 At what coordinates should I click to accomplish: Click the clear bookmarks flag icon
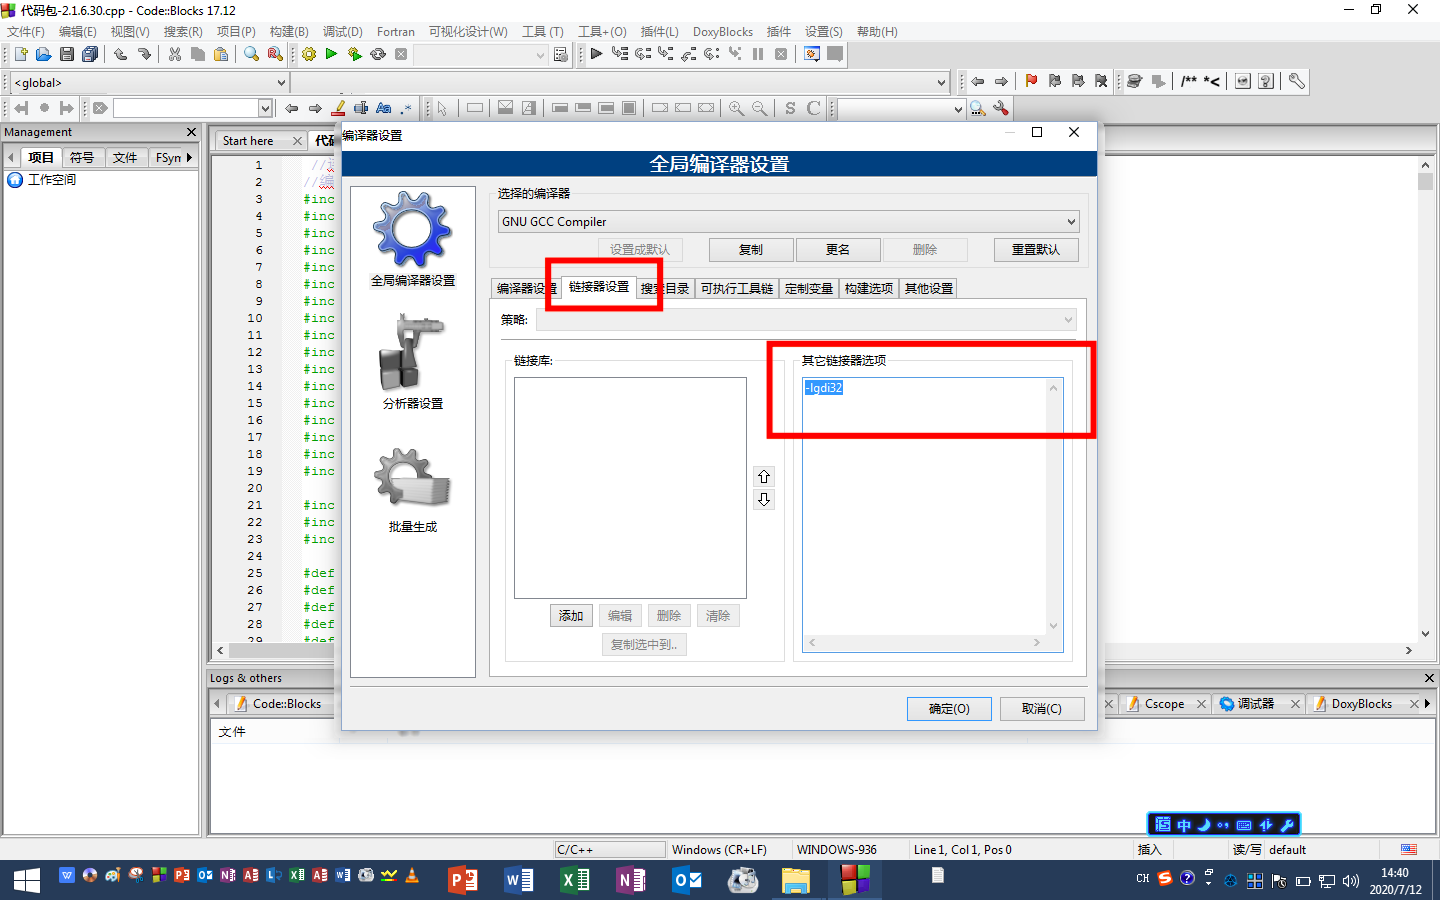point(1101,81)
